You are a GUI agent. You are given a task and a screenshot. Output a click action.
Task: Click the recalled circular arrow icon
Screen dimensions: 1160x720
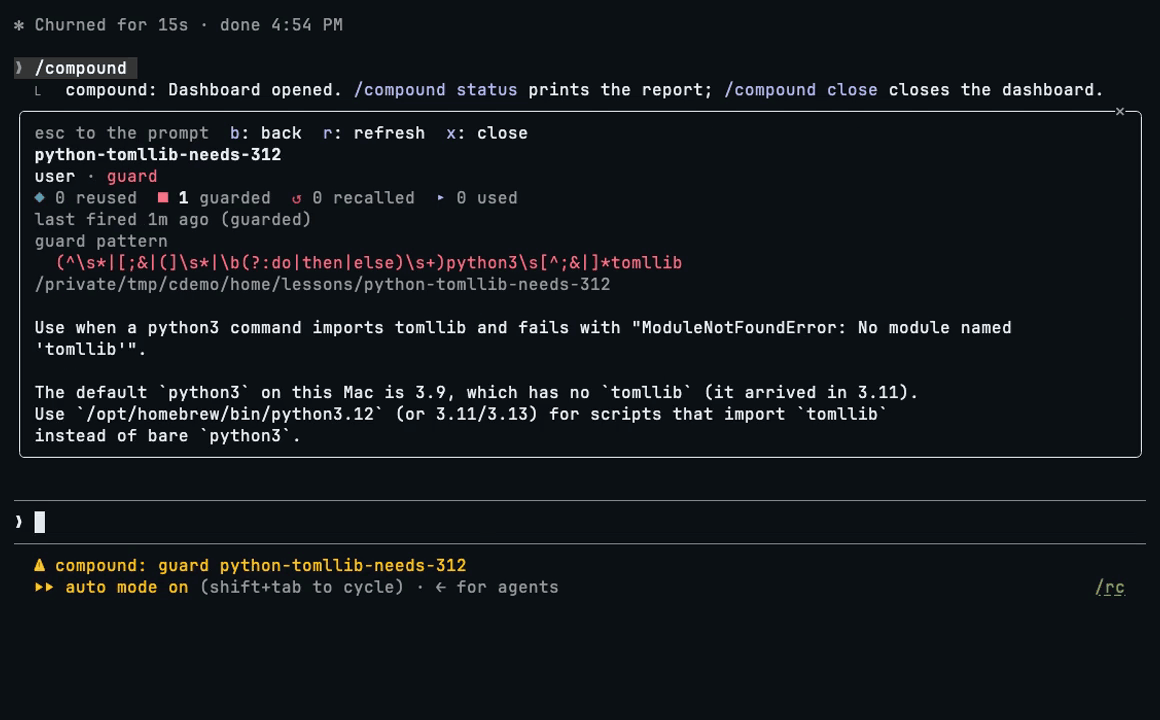point(296,198)
